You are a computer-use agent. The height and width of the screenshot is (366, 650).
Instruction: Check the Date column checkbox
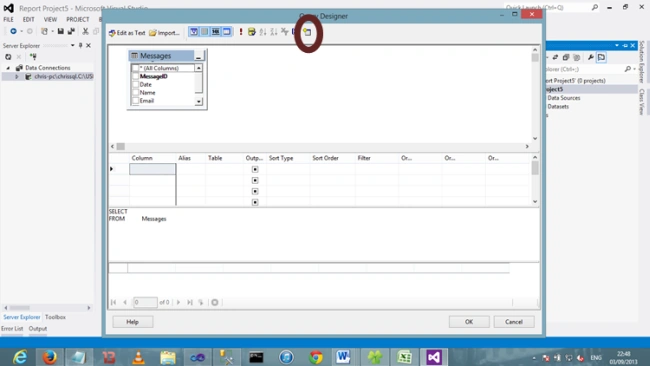[x=135, y=84]
